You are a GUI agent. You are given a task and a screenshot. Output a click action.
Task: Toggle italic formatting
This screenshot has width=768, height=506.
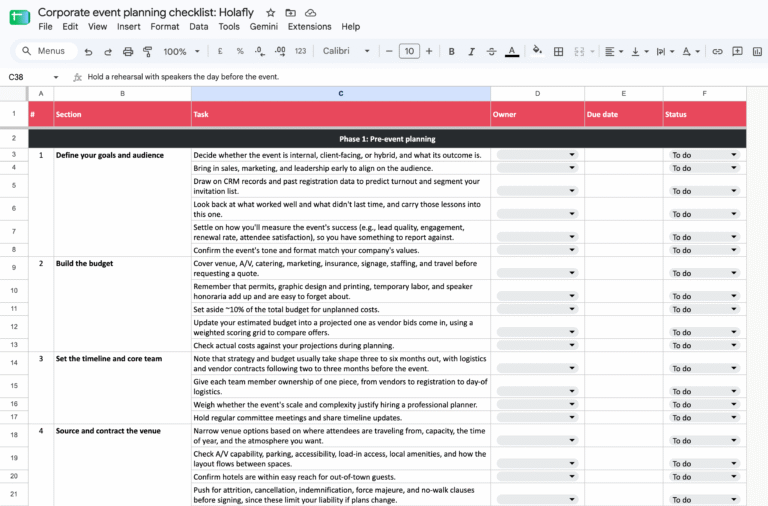(471, 51)
